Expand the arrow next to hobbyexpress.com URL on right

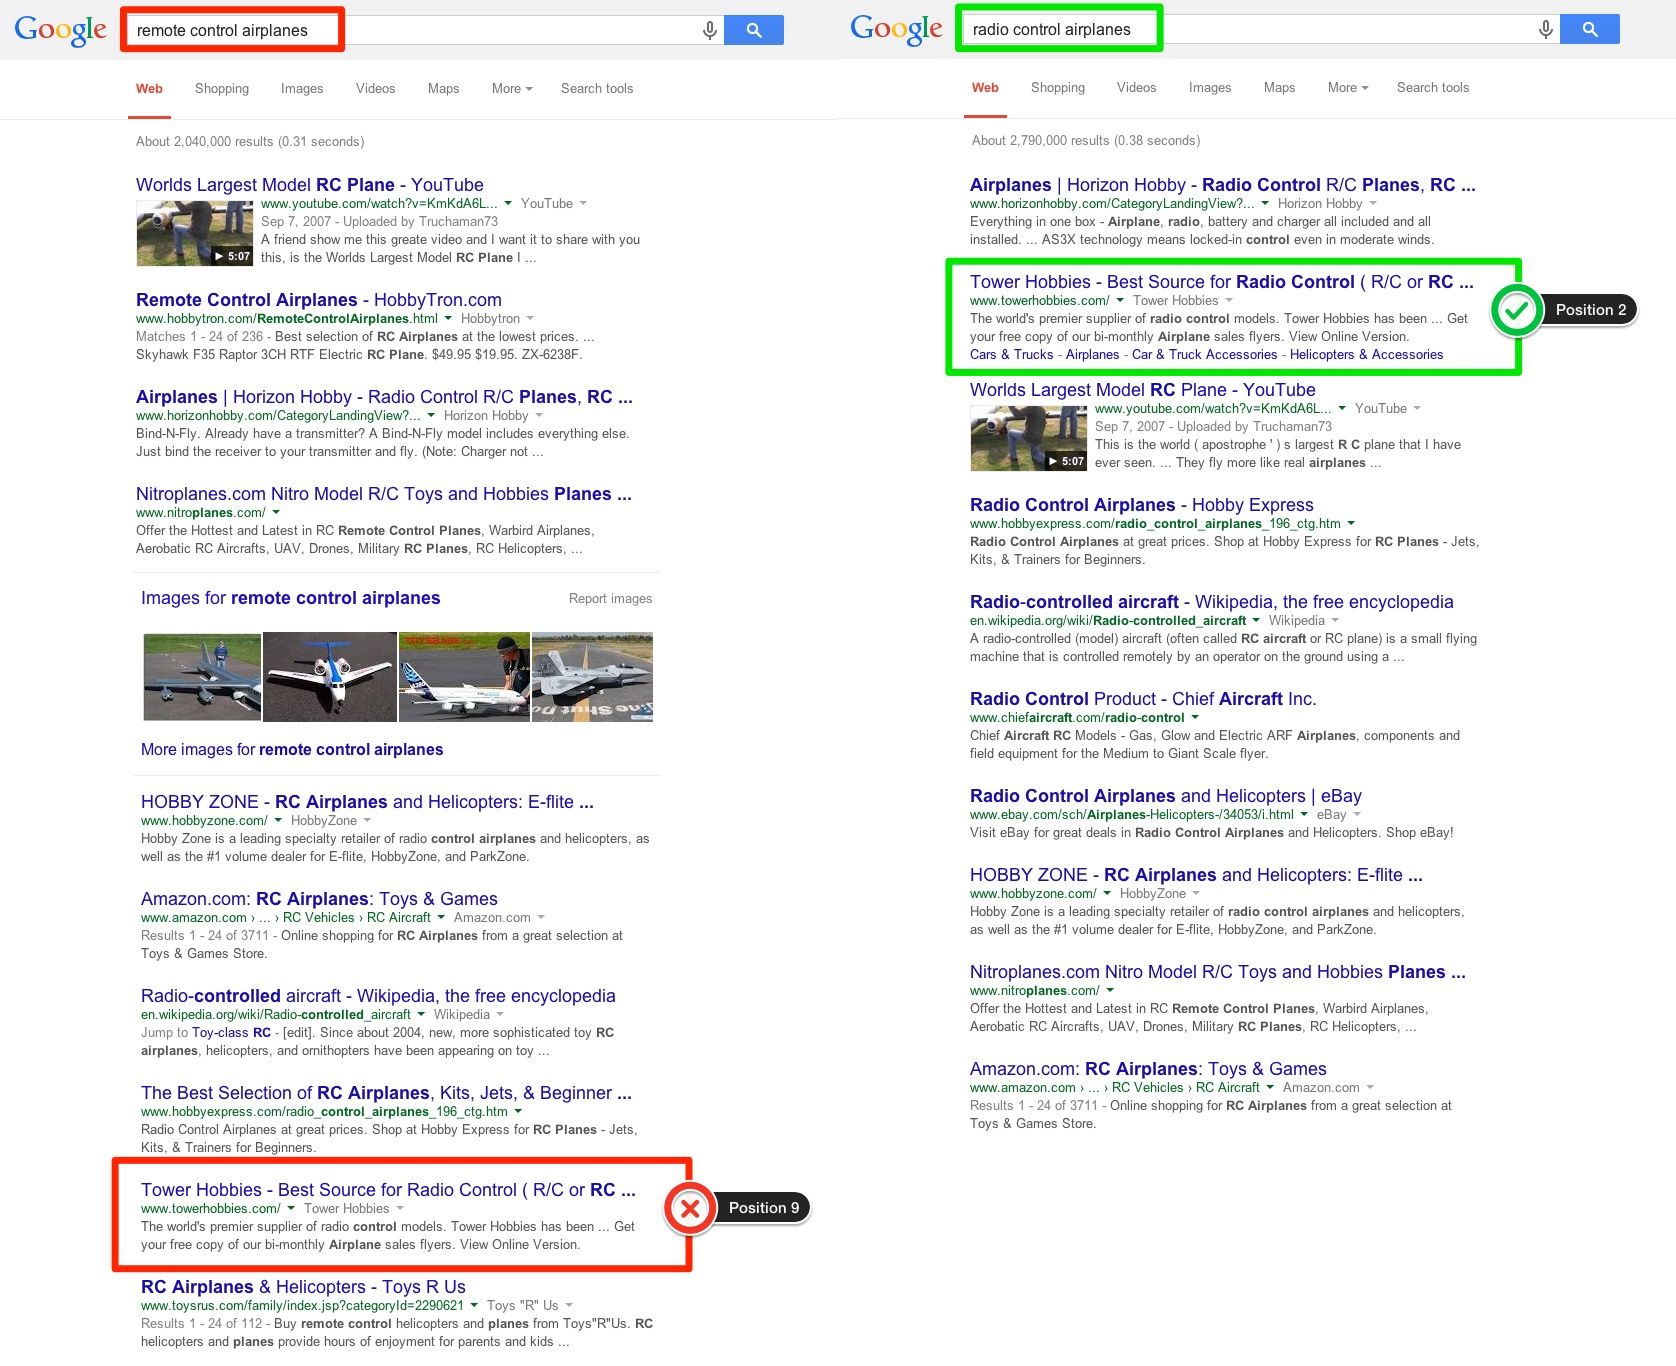coord(1351,523)
